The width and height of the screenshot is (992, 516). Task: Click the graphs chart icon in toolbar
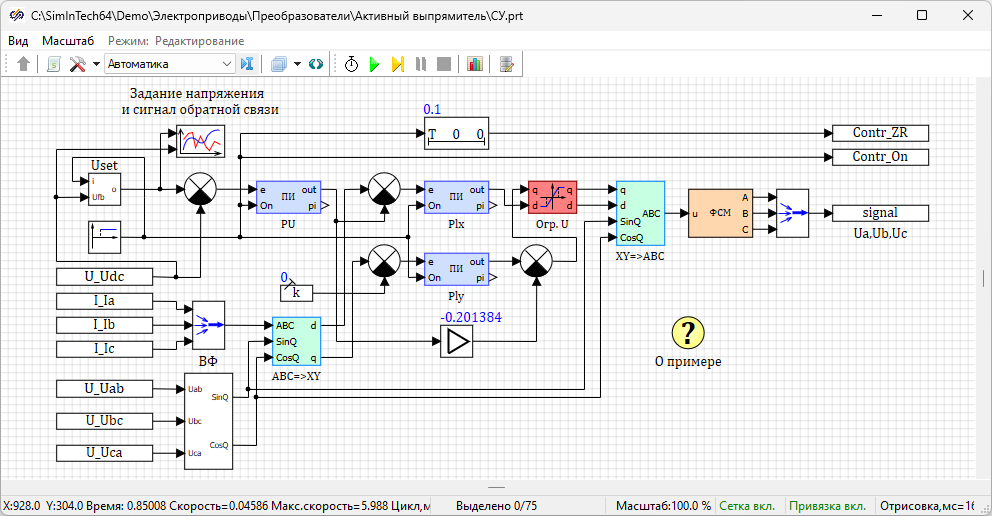(474, 64)
